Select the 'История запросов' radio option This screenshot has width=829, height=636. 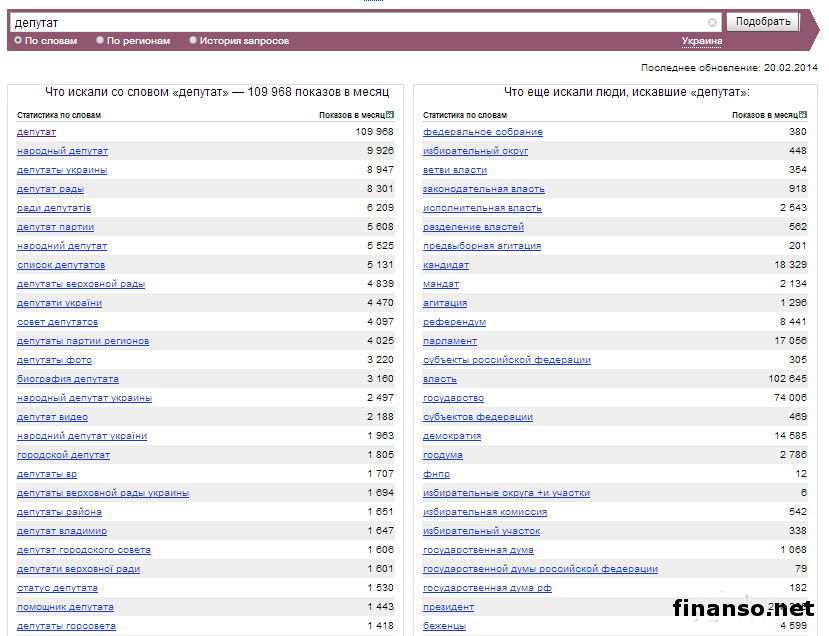pyautogui.click(x=193, y=41)
